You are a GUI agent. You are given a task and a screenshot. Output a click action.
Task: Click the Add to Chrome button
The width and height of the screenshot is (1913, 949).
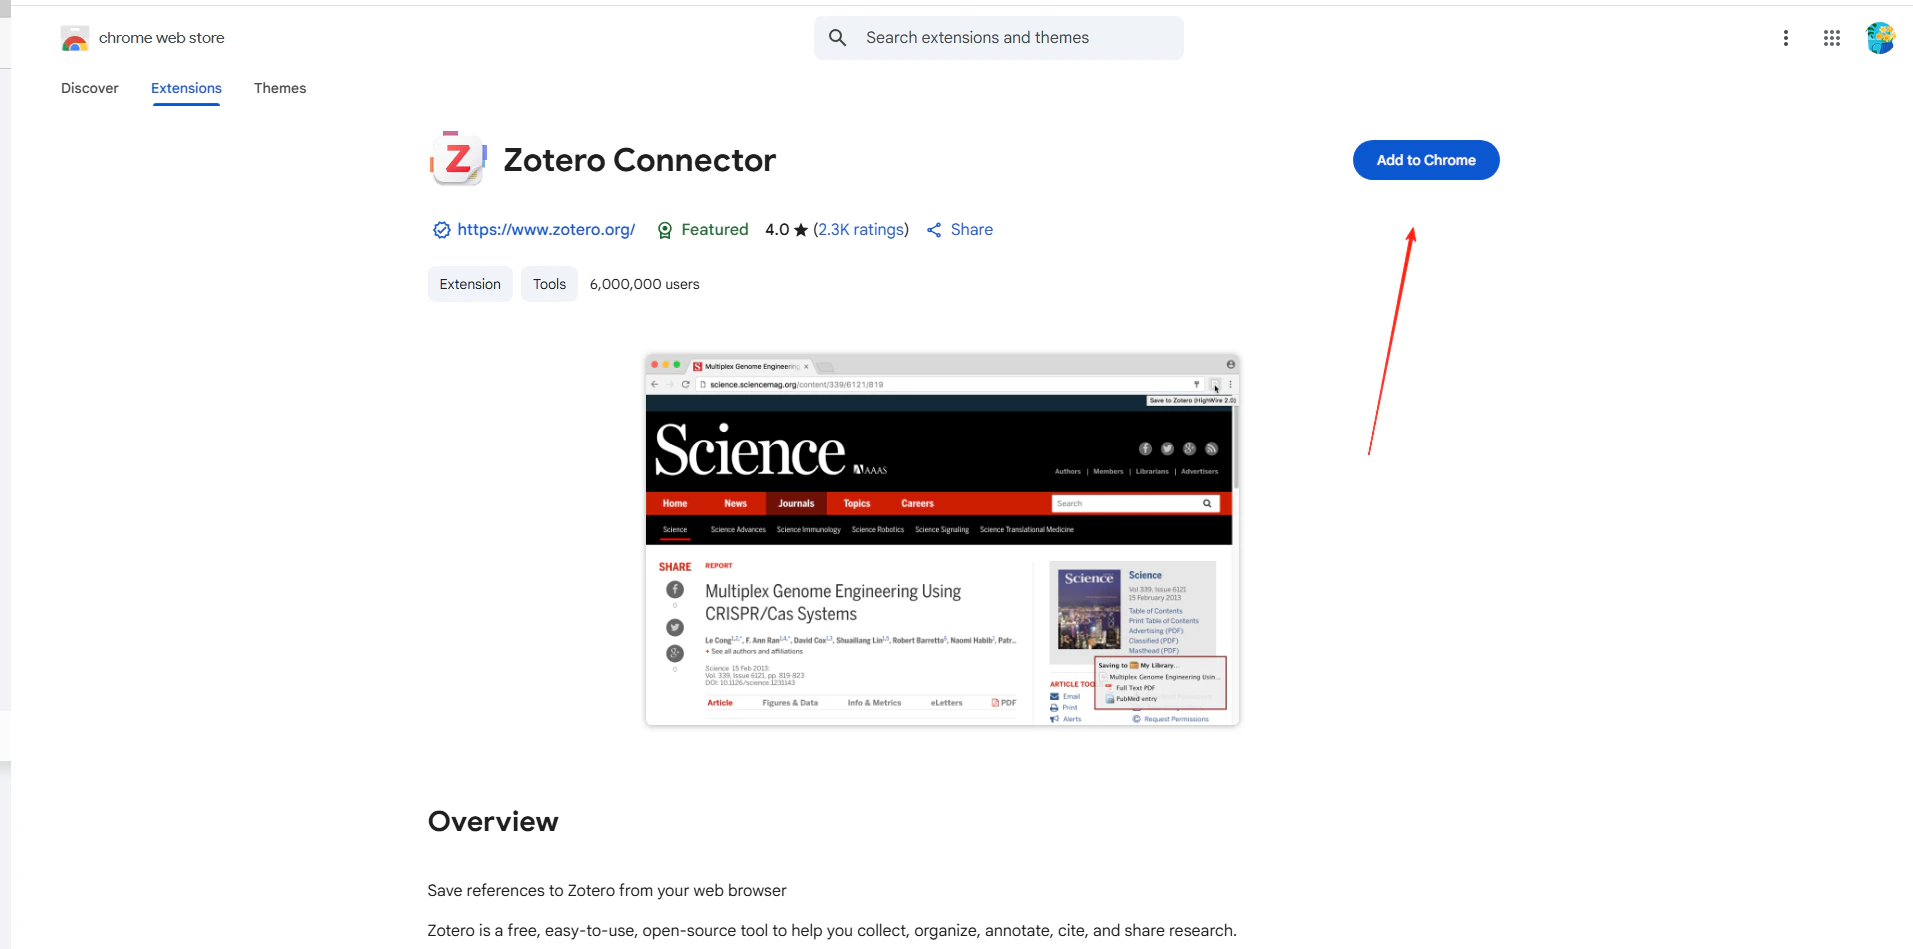click(1425, 160)
